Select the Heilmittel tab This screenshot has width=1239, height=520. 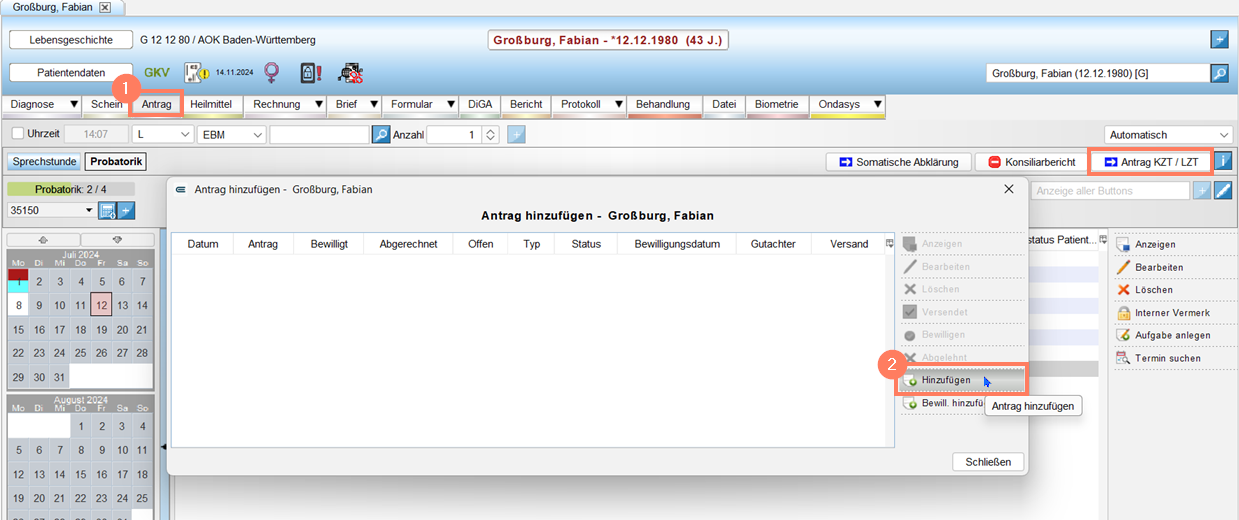pyautogui.click(x=211, y=104)
